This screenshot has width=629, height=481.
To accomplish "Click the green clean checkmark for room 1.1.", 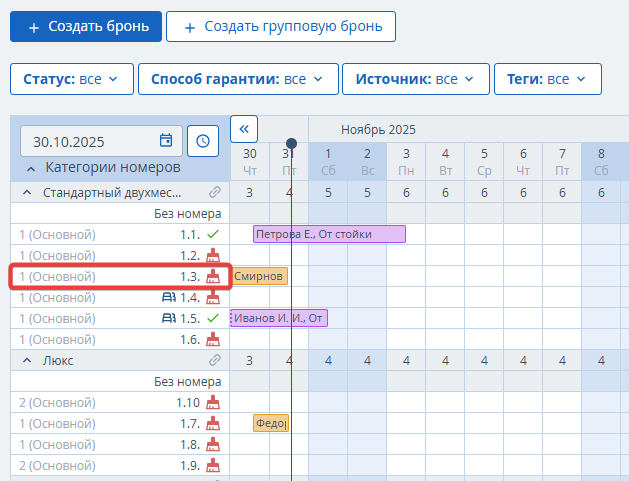I will pyautogui.click(x=212, y=234).
